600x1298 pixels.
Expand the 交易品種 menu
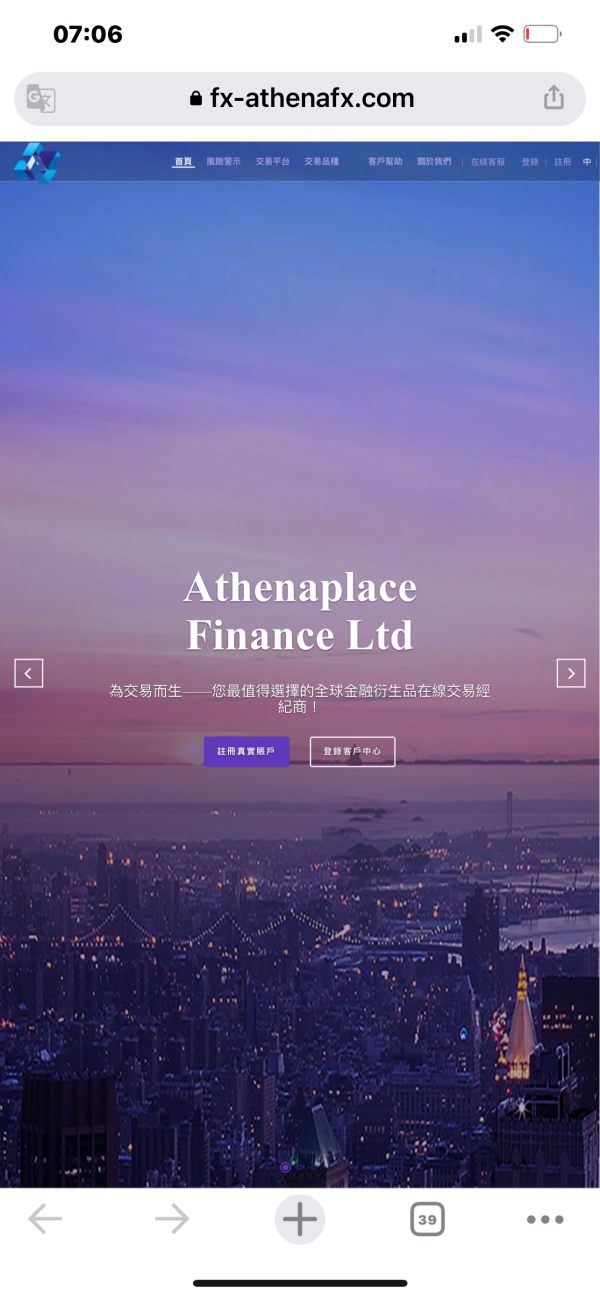click(x=322, y=161)
